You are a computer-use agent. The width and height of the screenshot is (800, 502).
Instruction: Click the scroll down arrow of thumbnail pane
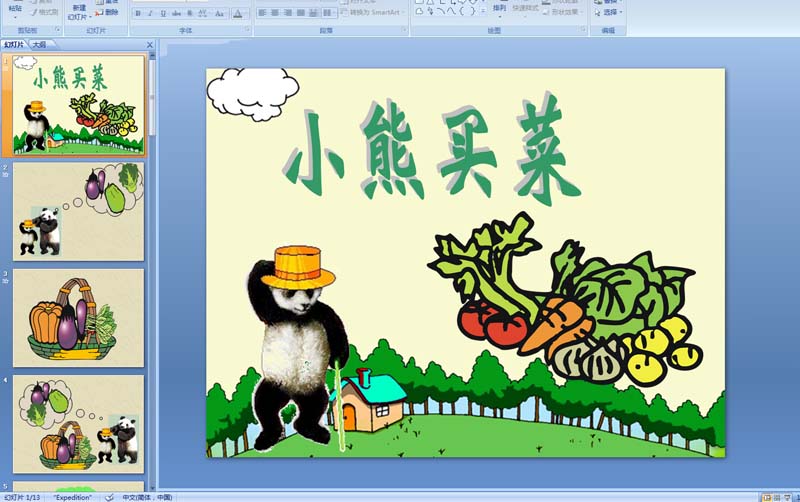click(x=152, y=486)
